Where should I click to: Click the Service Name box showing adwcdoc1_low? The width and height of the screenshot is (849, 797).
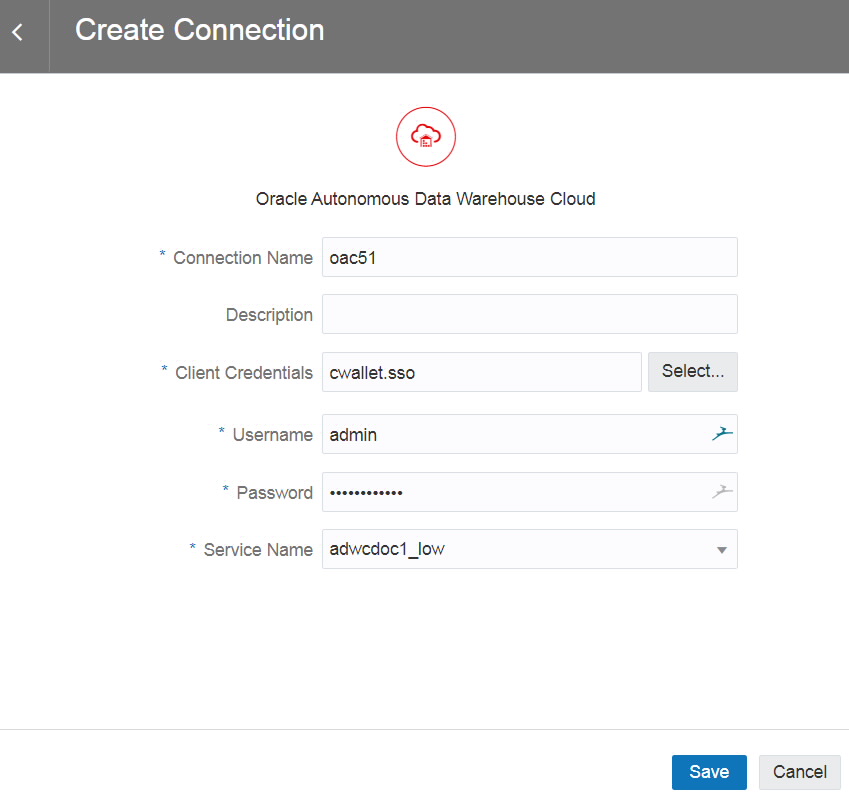point(500,549)
